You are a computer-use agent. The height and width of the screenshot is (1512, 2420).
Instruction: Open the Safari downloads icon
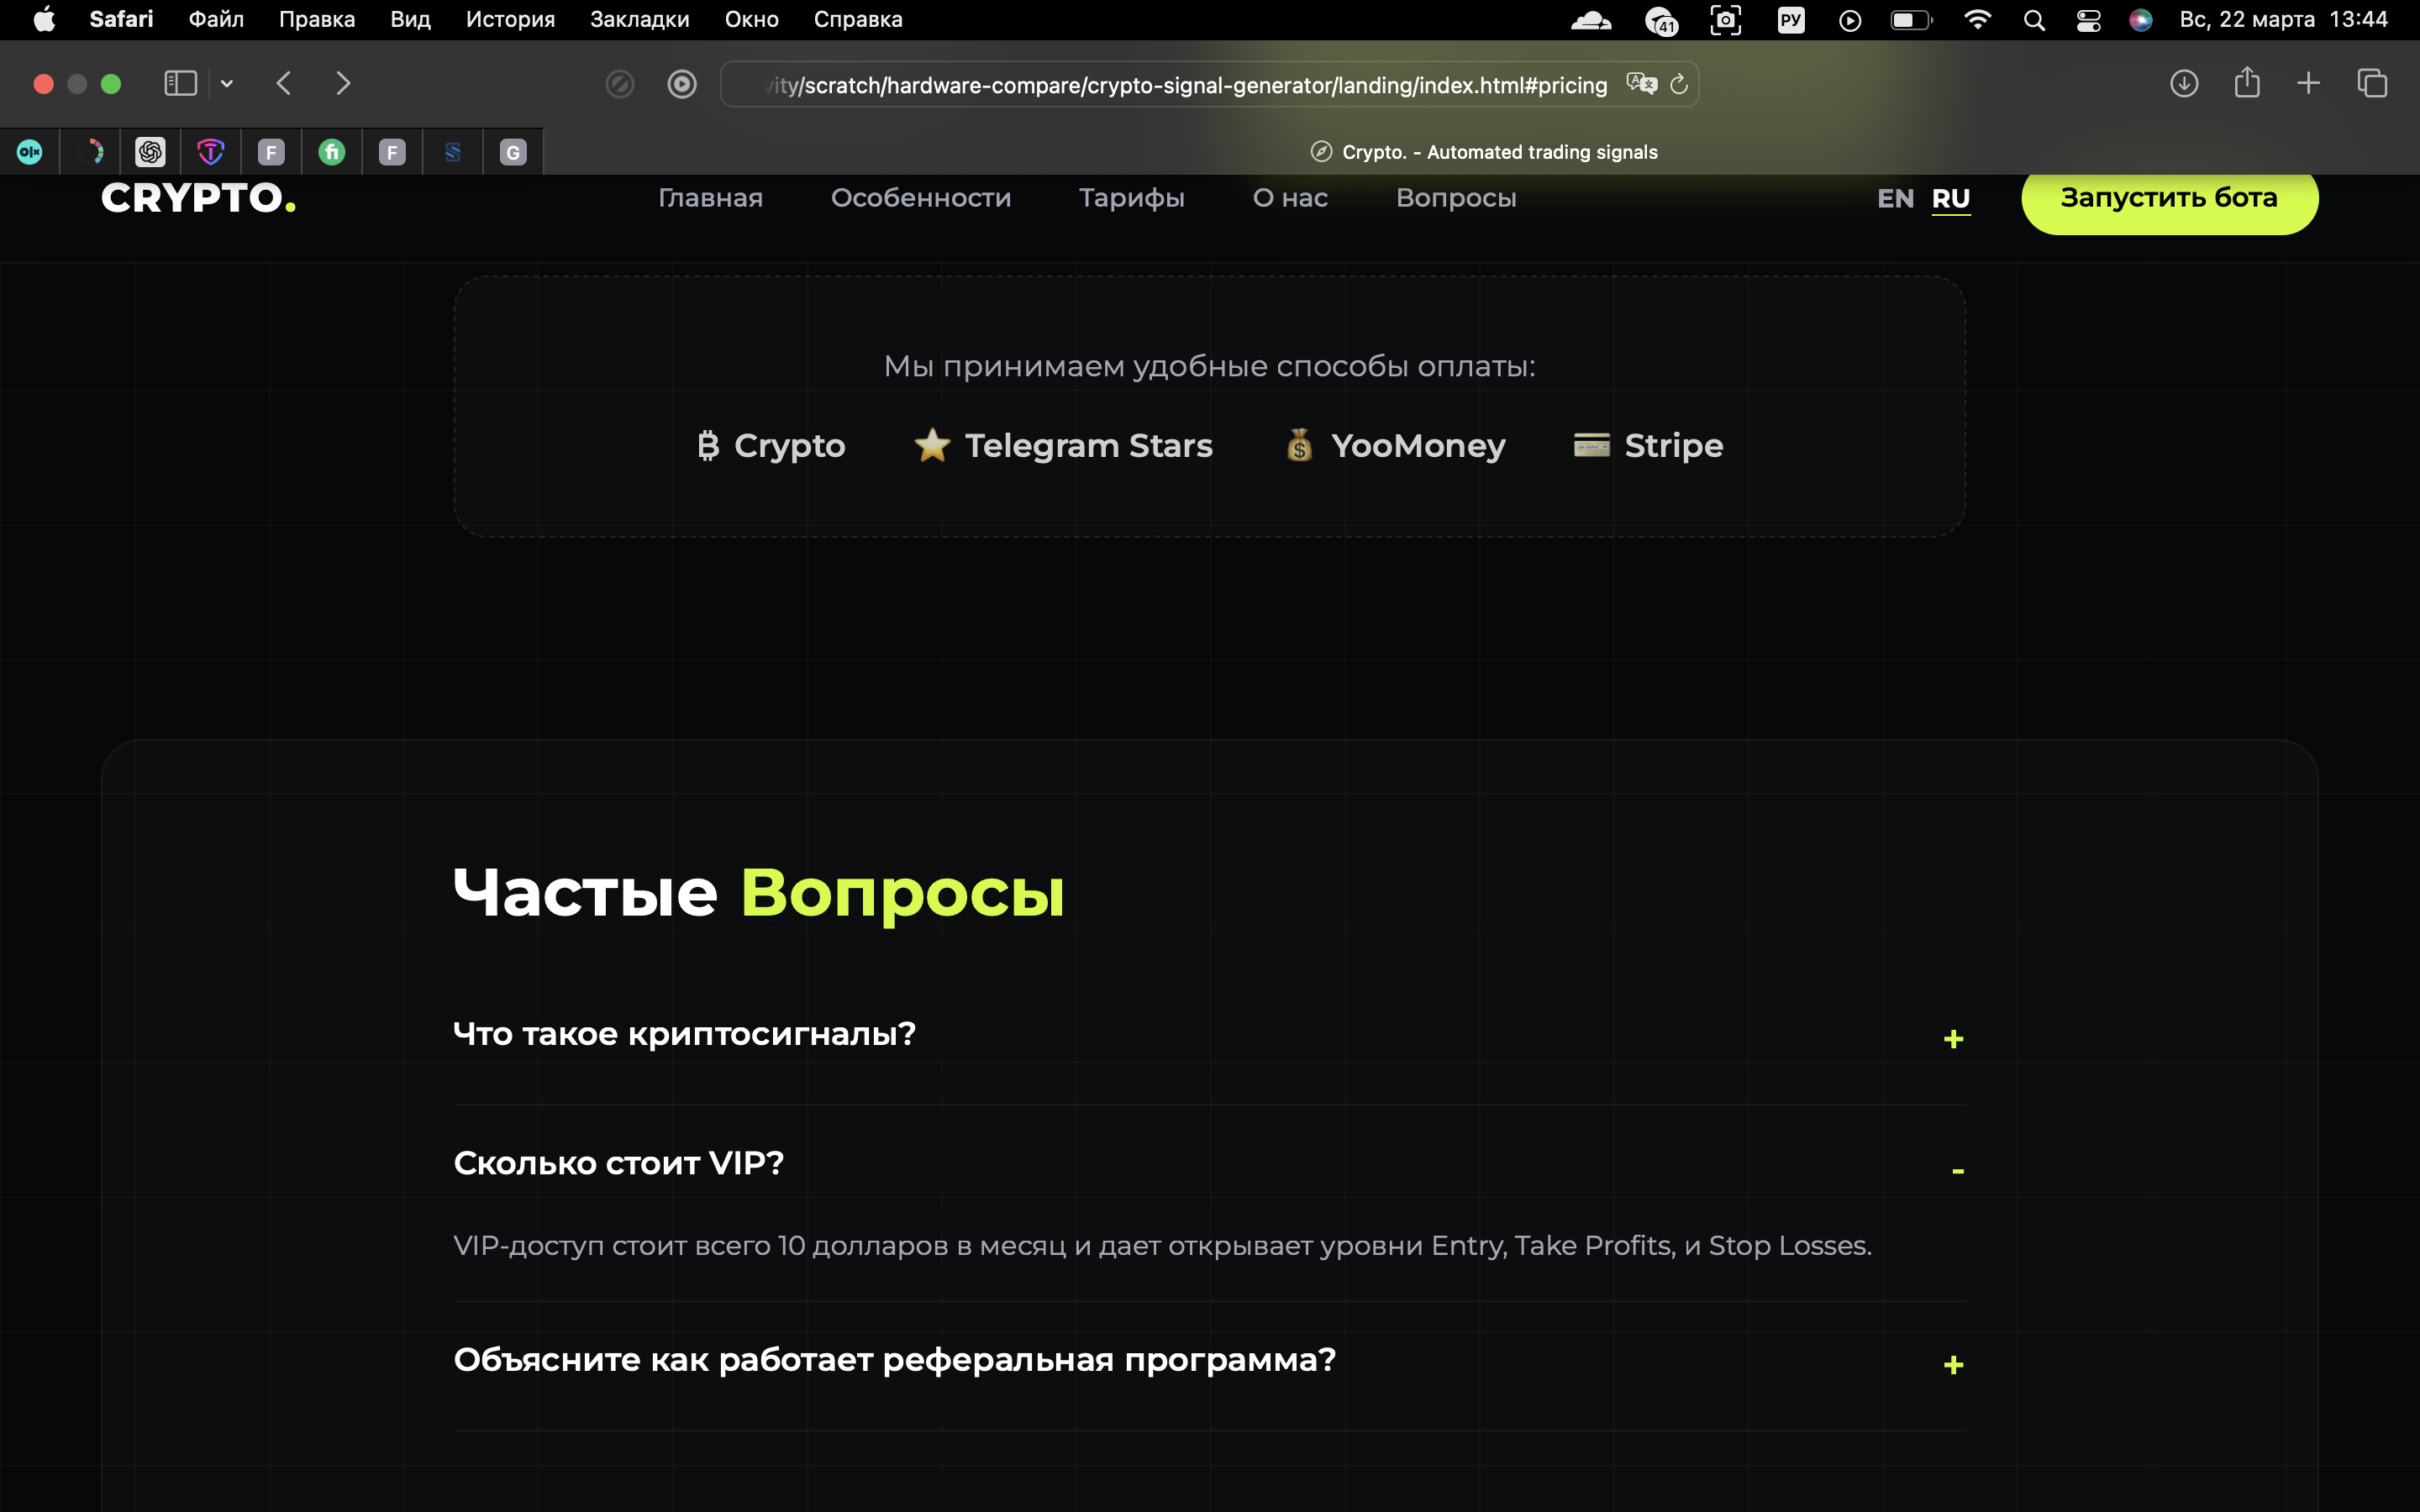(2184, 83)
